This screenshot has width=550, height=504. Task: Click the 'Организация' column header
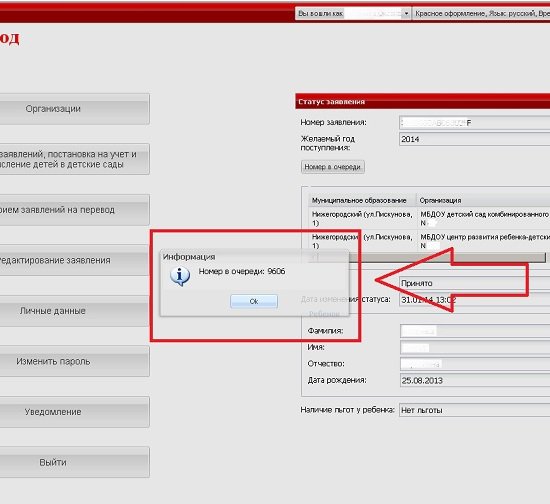point(483,200)
